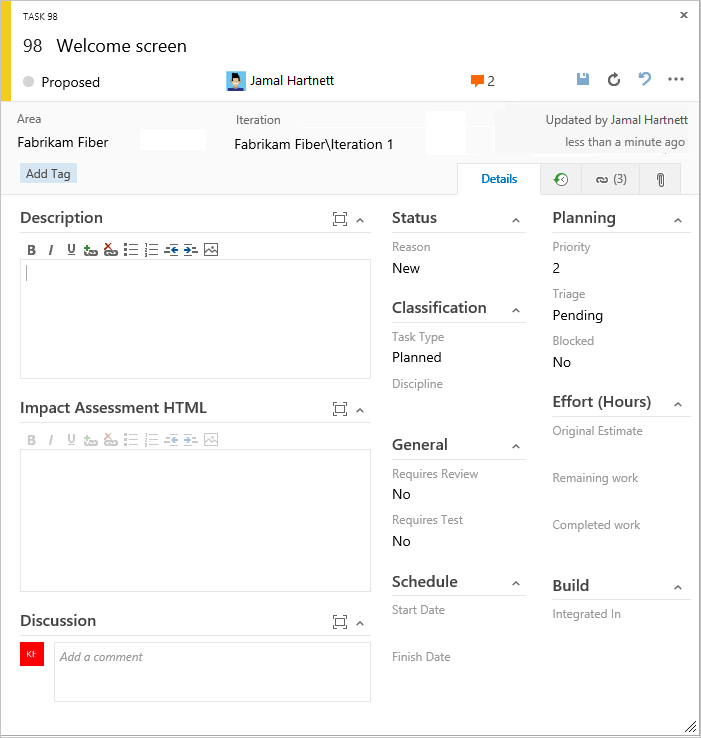Click the Add a comment box
The height and width of the screenshot is (738, 701).
coord(212,672)
